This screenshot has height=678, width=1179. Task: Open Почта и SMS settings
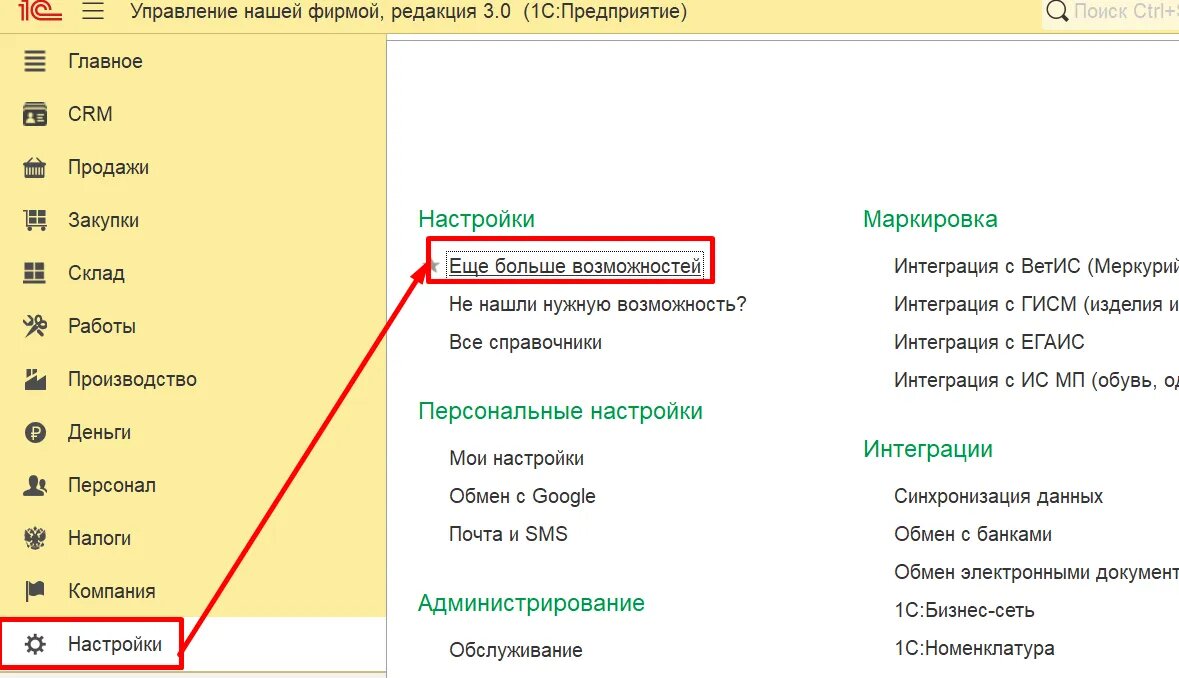pos(508,534)
